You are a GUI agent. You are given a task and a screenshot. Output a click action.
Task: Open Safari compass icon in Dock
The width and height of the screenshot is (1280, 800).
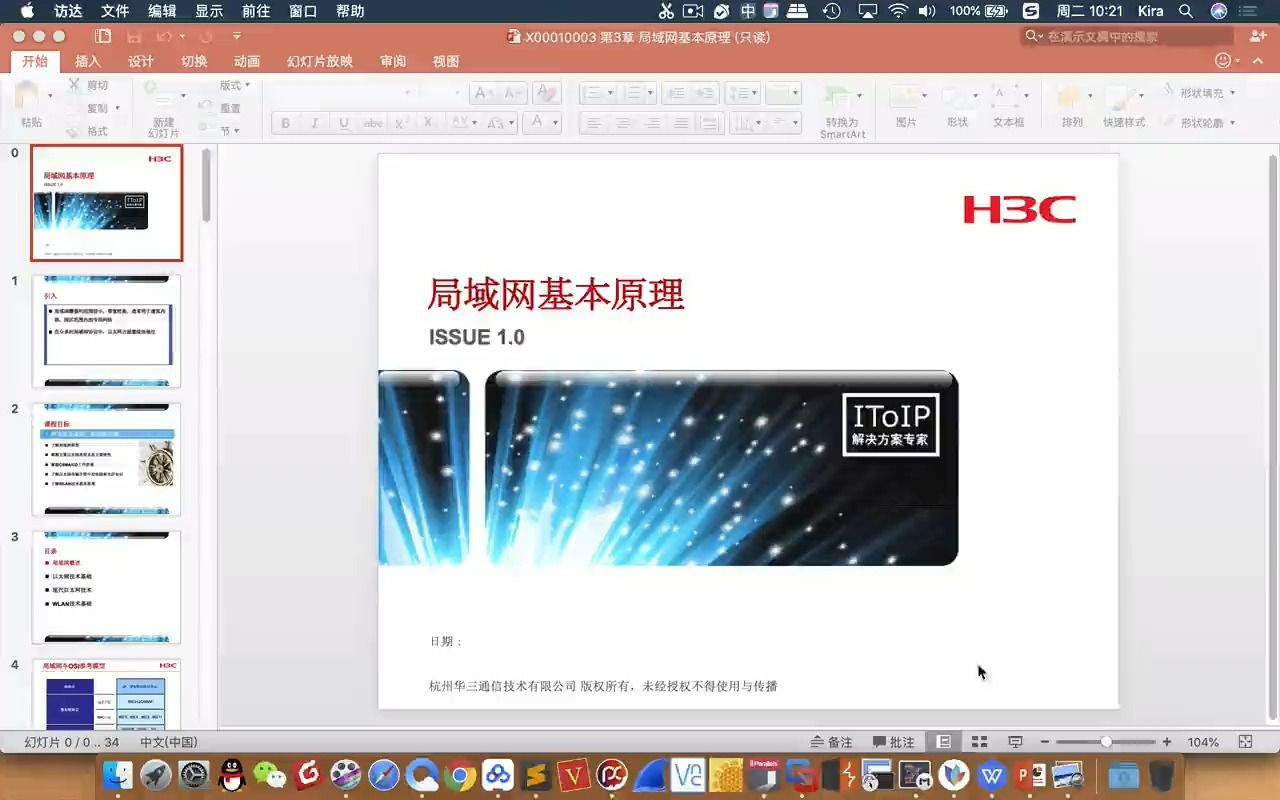[x=383, y=775]
